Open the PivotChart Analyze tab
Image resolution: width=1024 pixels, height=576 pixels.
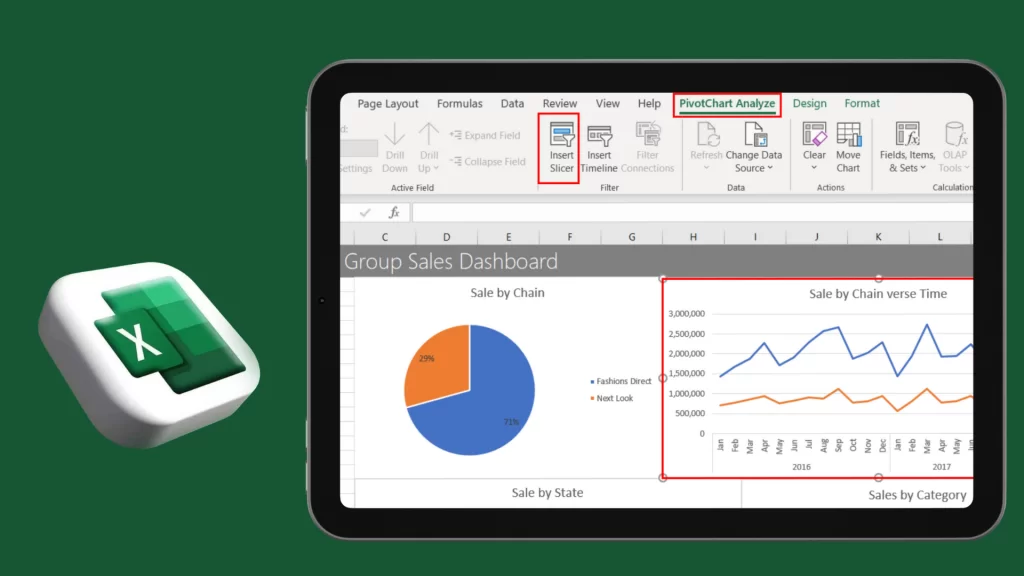(727, 103)
